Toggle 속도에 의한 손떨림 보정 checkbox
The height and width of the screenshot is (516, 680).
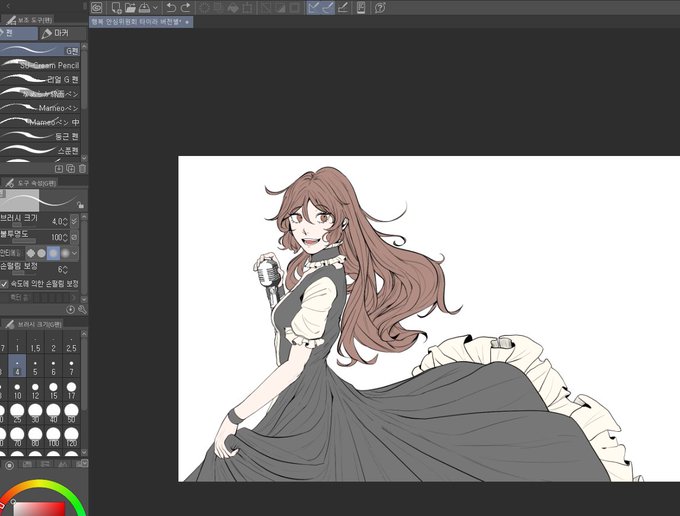[x=4, y=284]
